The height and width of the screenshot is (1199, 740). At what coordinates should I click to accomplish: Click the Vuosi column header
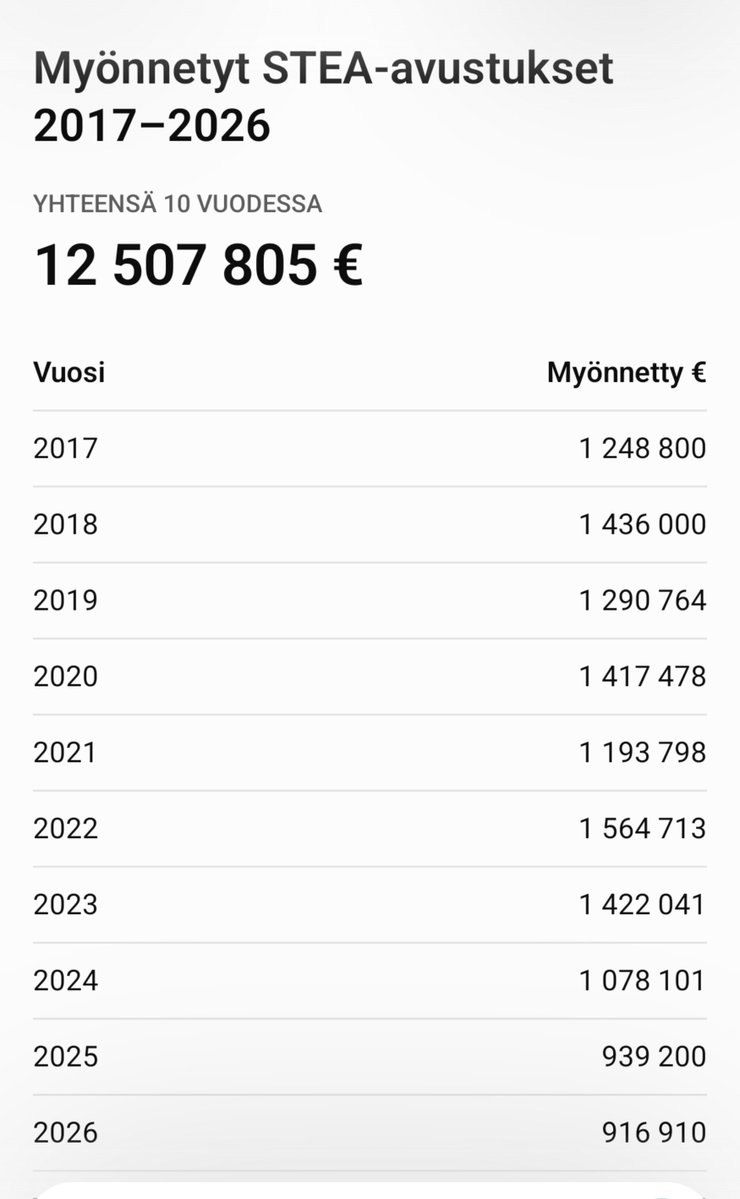click(x=69, y=372)
